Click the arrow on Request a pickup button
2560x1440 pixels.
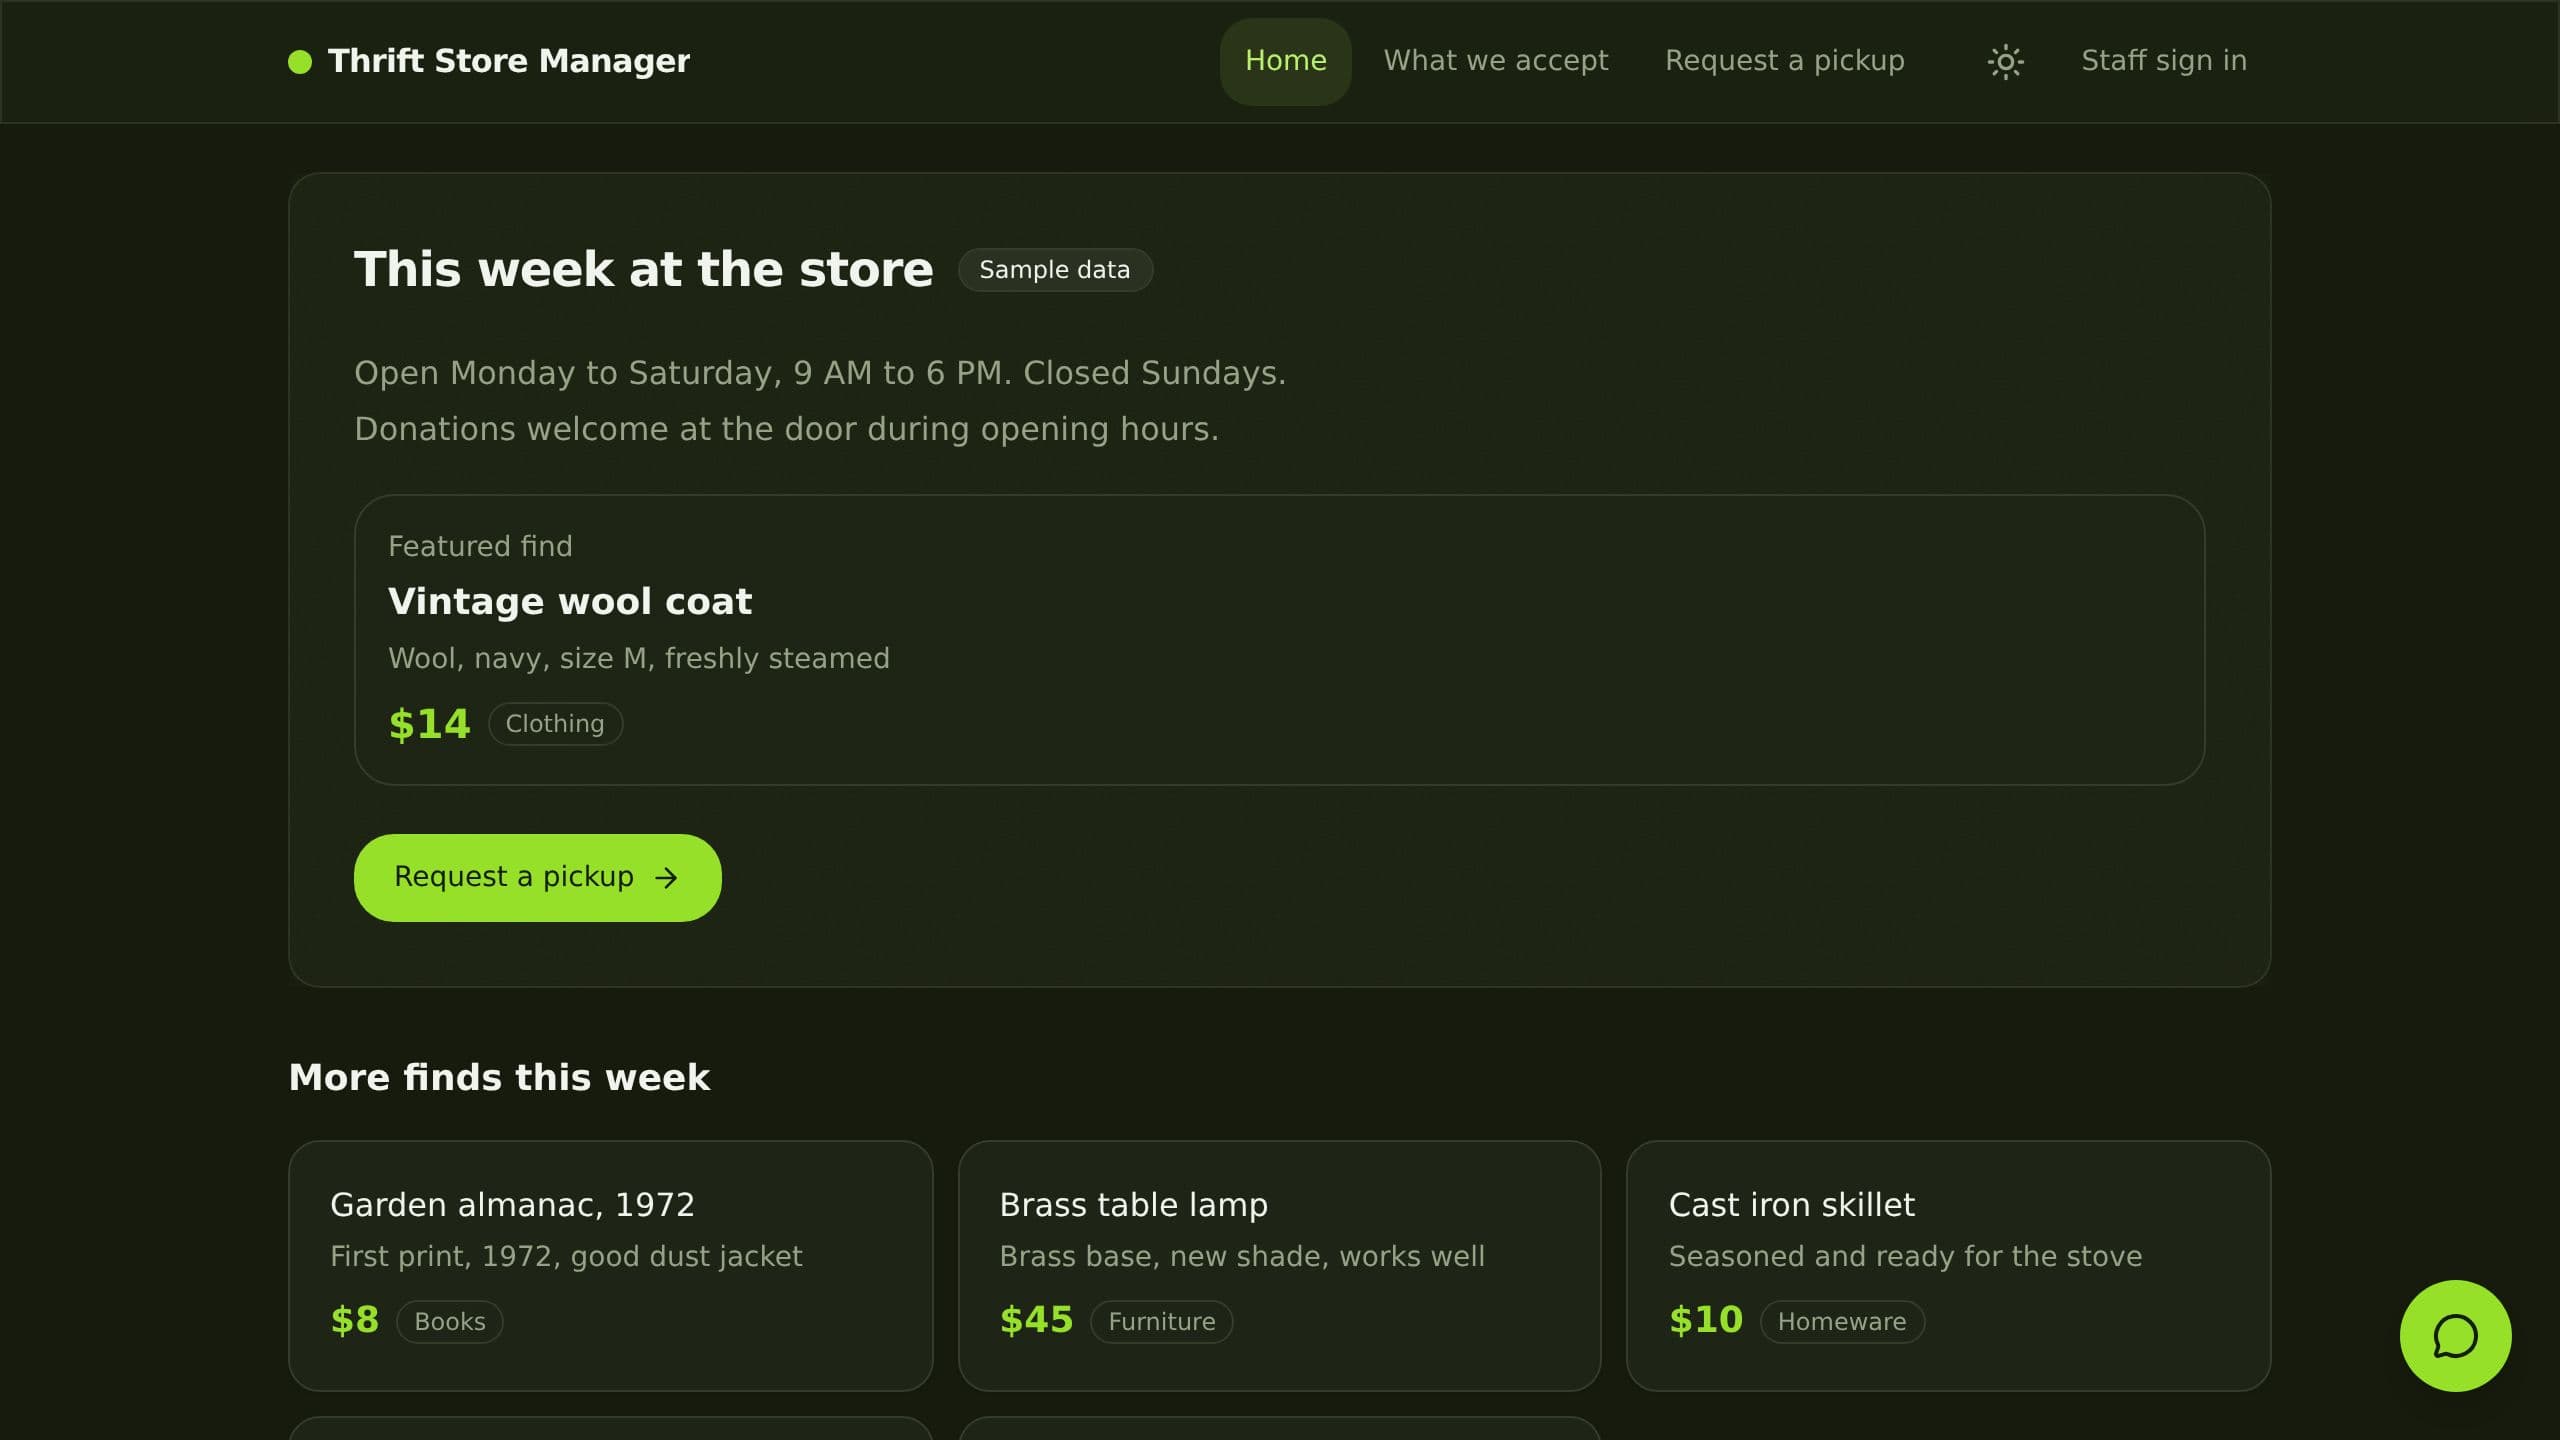[666, 878]
